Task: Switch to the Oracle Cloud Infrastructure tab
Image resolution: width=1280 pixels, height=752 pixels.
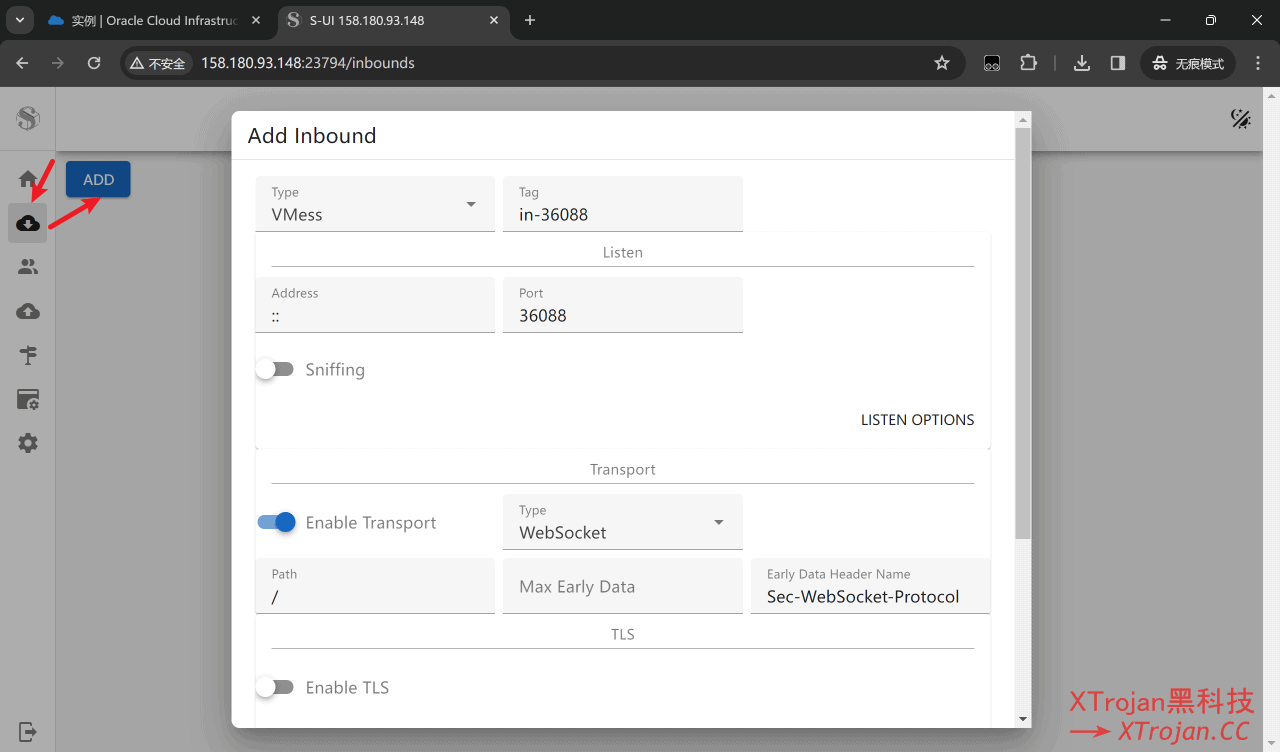Action: click(x=155, y=20)
